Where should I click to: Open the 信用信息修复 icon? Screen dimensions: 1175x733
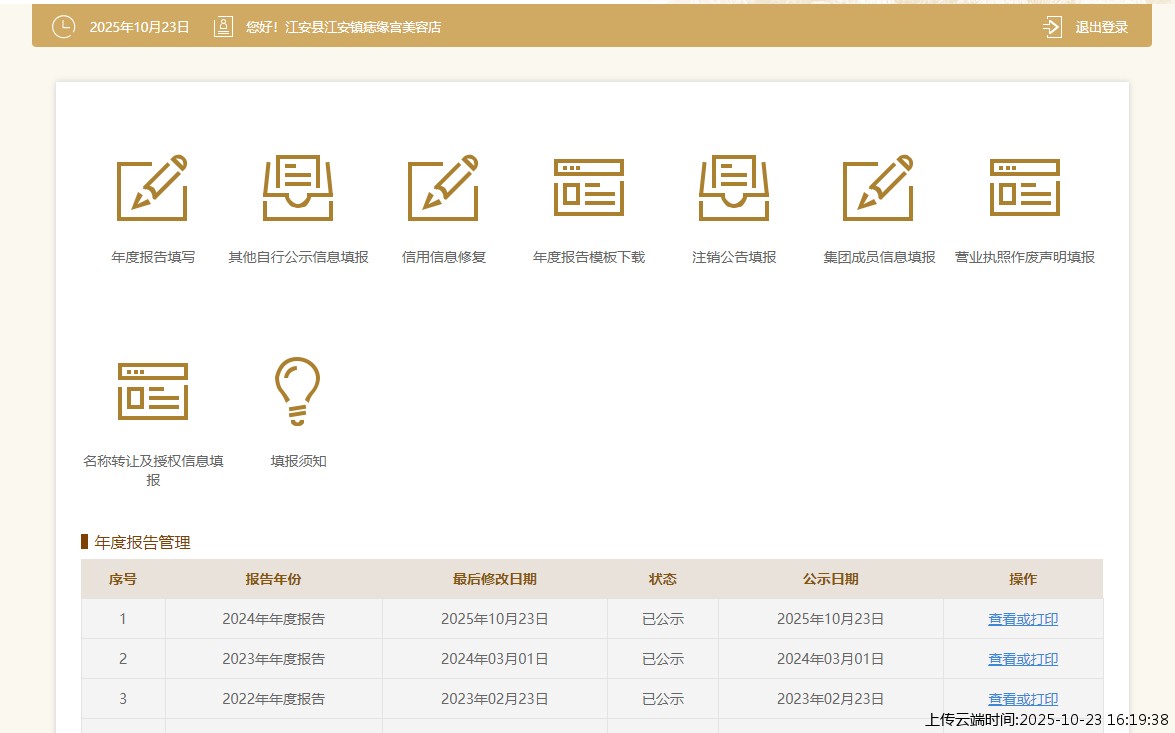point(443,188)
